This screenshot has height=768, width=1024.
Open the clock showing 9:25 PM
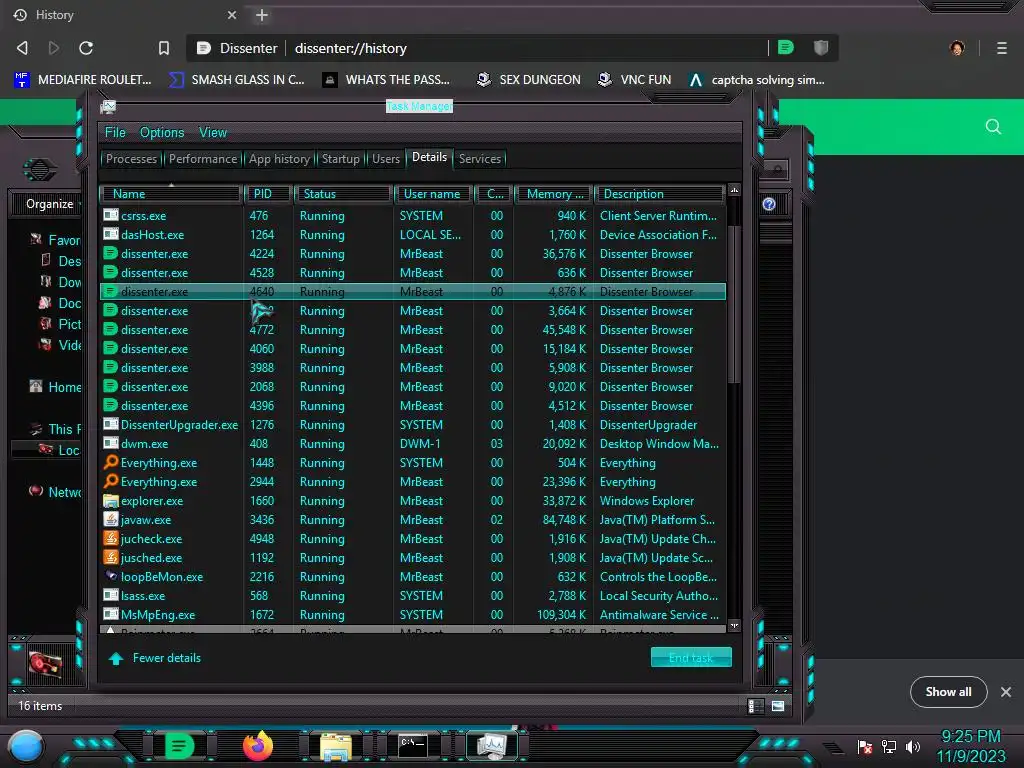(x=970, y=746)
